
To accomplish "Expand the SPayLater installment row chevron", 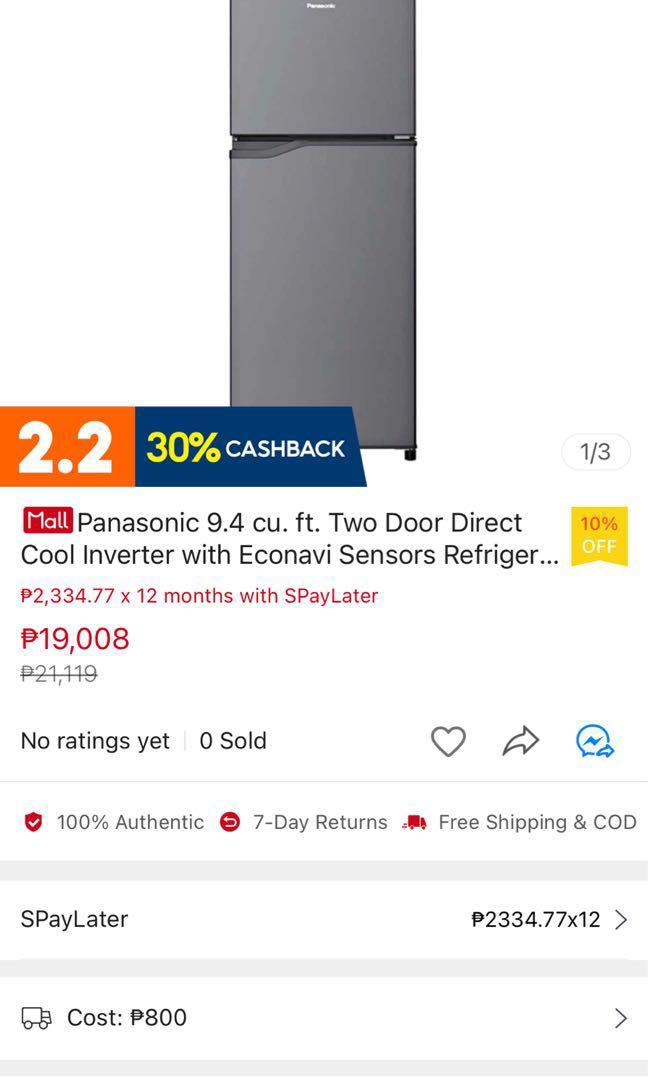I will tap(620, 920).
